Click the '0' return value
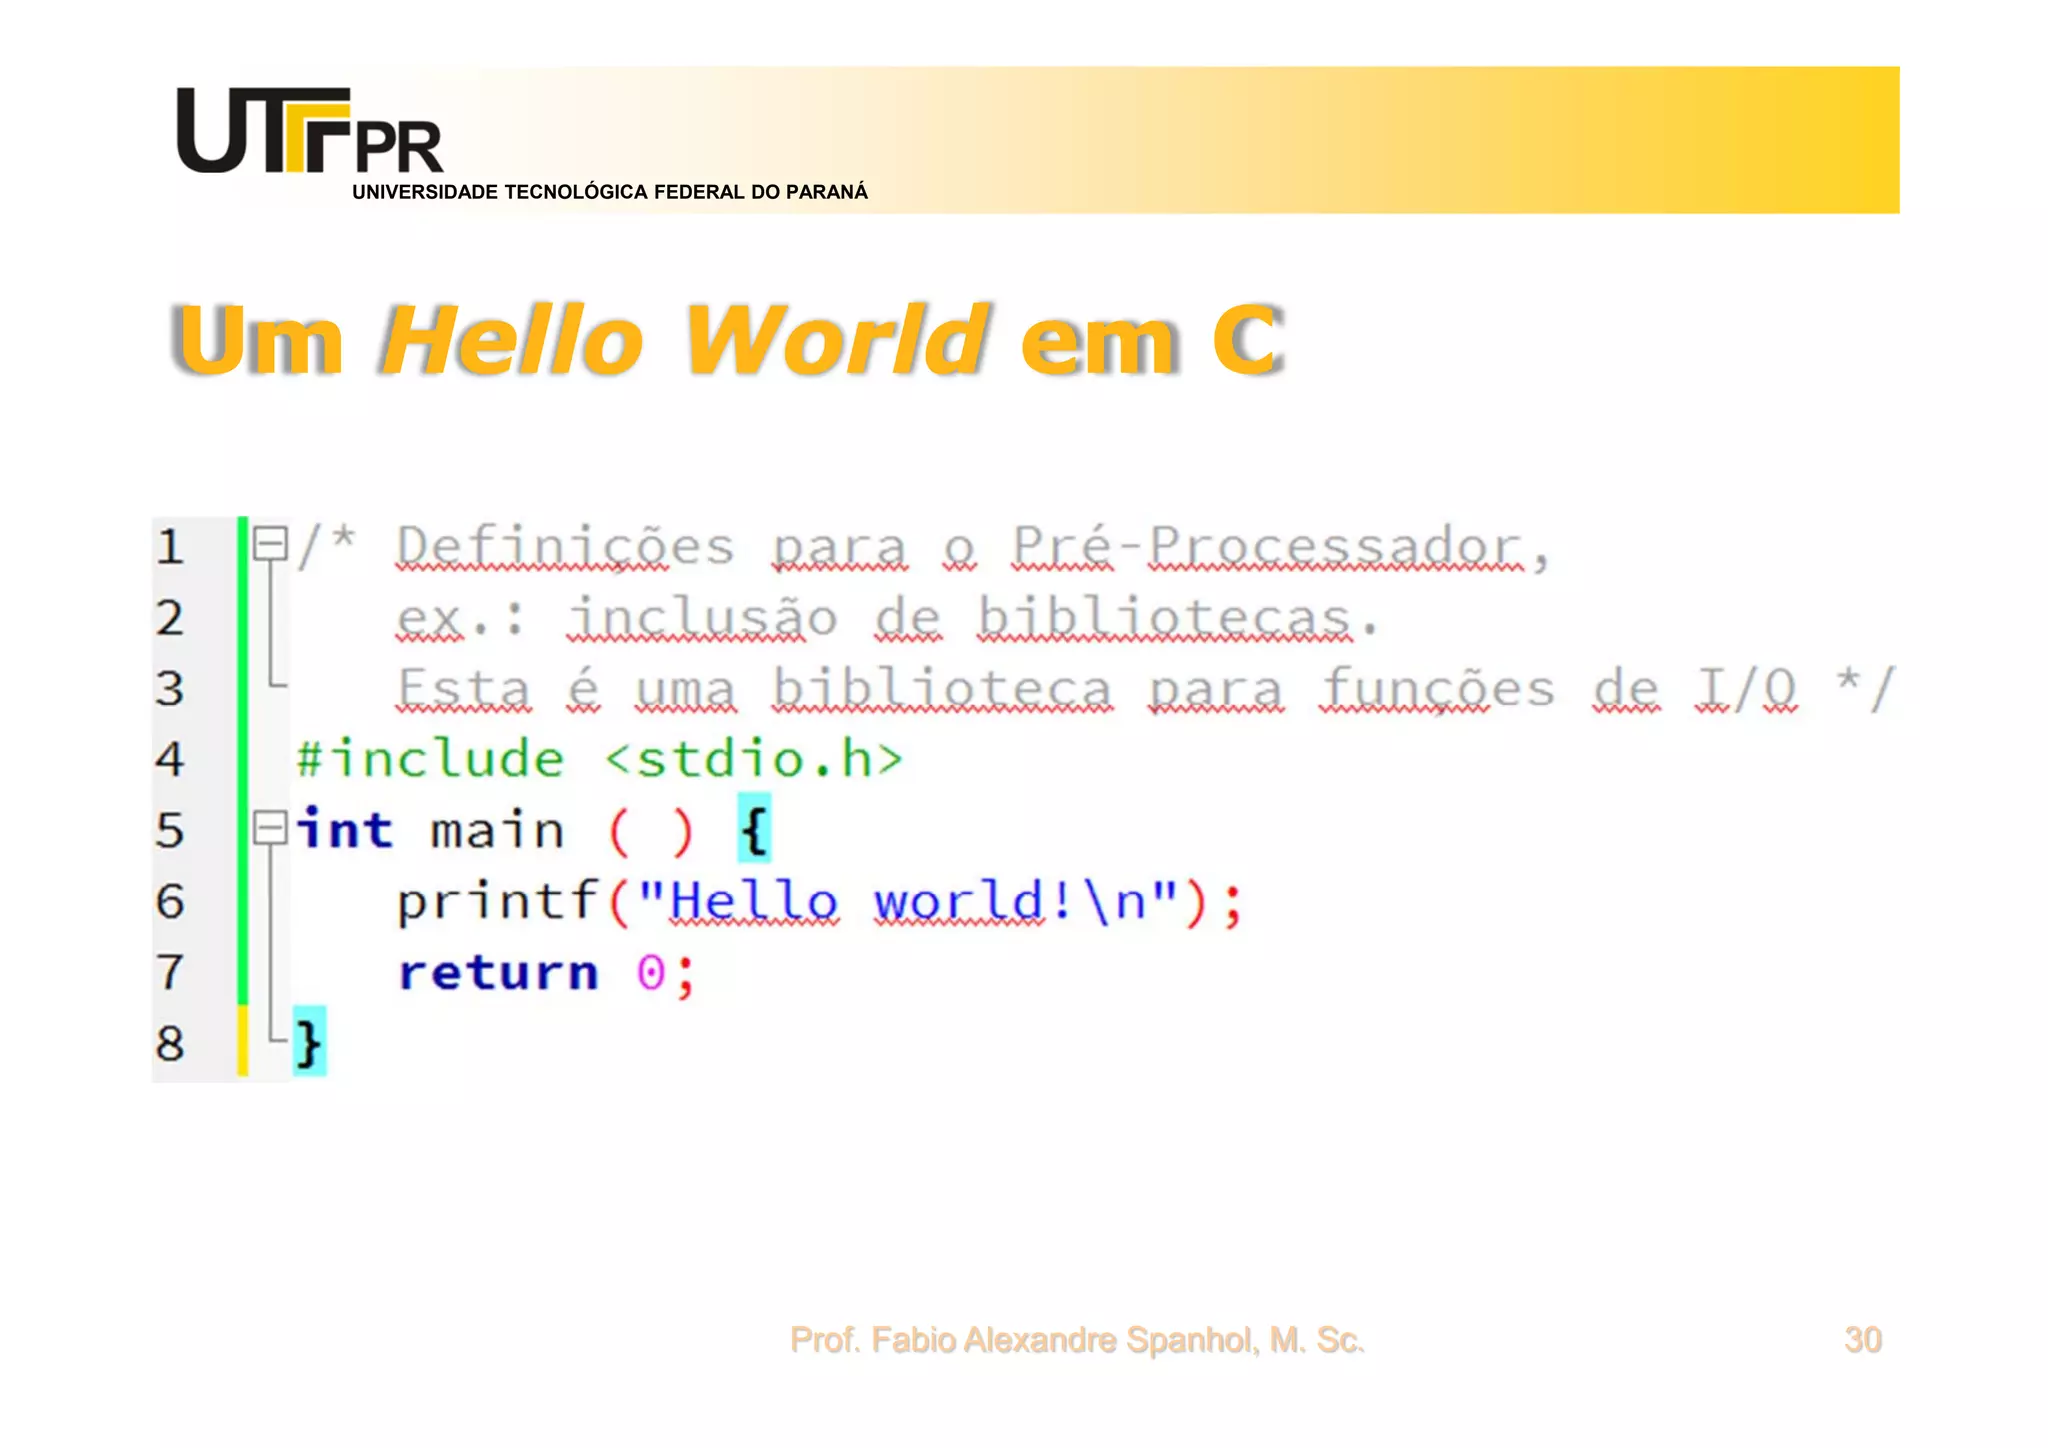The height and width of the screenshot is (1448, 2048). tap(651, 972)
